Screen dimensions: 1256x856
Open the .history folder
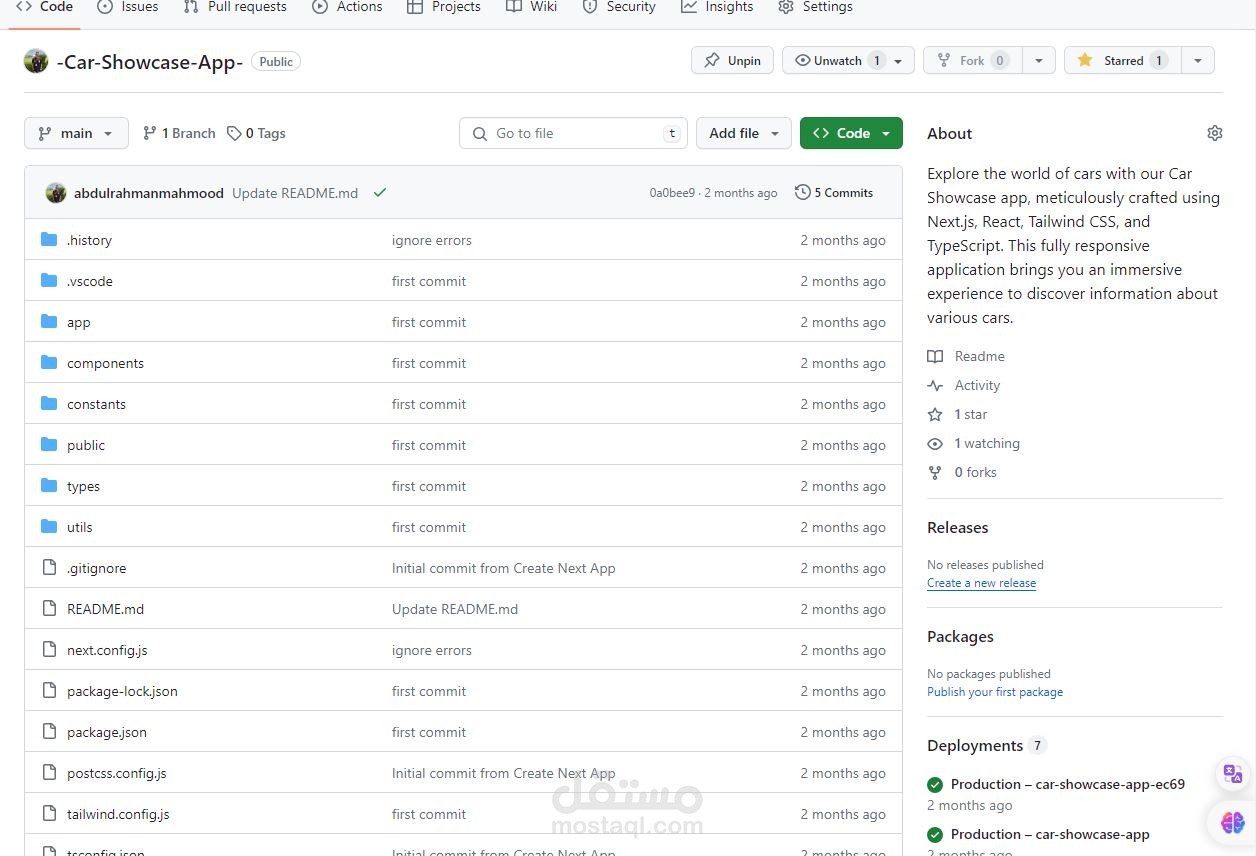click(89, 240)
